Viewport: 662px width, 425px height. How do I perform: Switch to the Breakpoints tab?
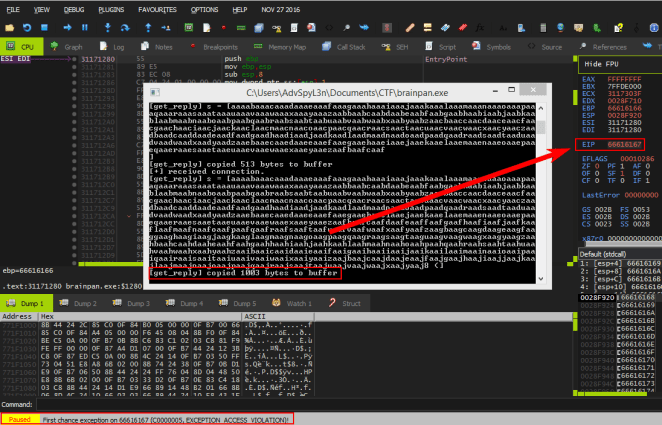(x=214, y=46)
